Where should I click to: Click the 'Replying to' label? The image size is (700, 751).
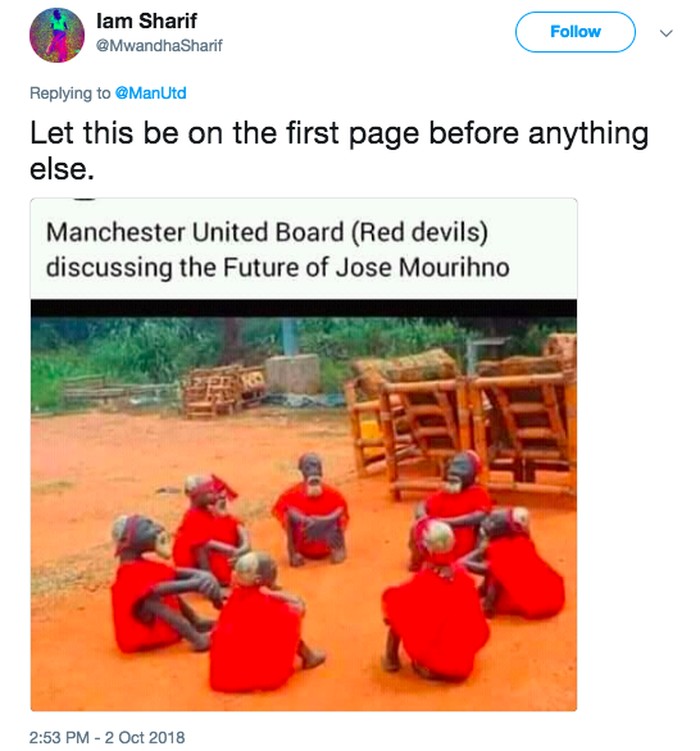pyautogui.click(x=70, y=93)
